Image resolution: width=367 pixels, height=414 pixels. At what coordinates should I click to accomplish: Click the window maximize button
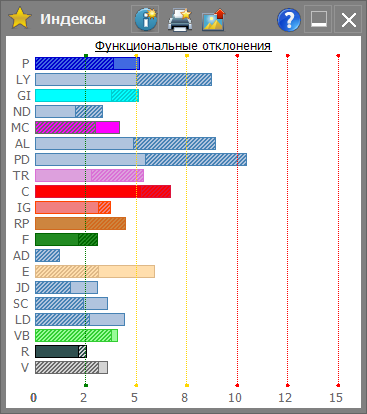tap(318, 19)
